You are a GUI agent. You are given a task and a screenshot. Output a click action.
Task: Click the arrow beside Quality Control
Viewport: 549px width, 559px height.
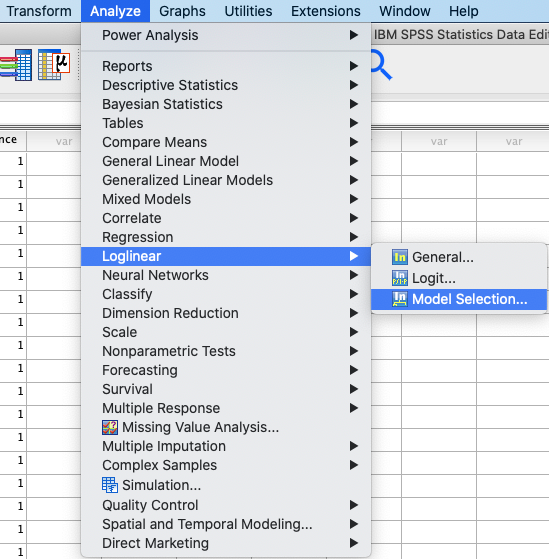354,505
